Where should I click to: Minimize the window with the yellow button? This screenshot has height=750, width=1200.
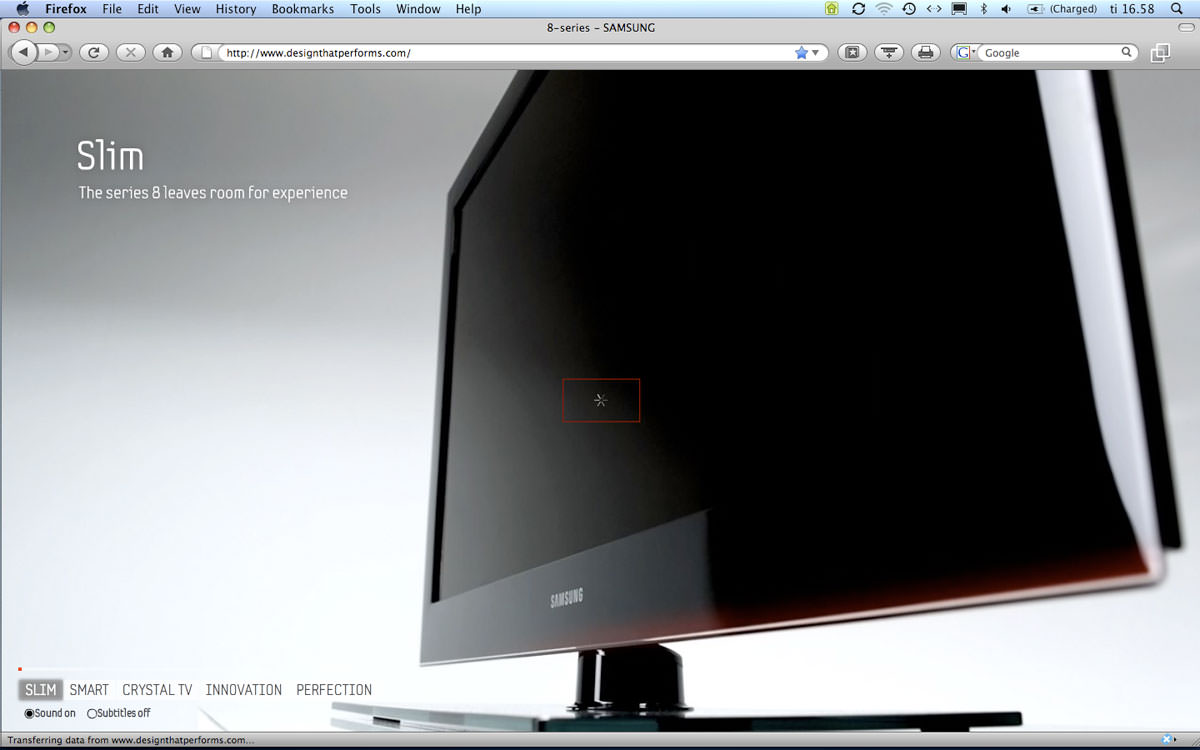pyautogui.click(x=32, y=28)
